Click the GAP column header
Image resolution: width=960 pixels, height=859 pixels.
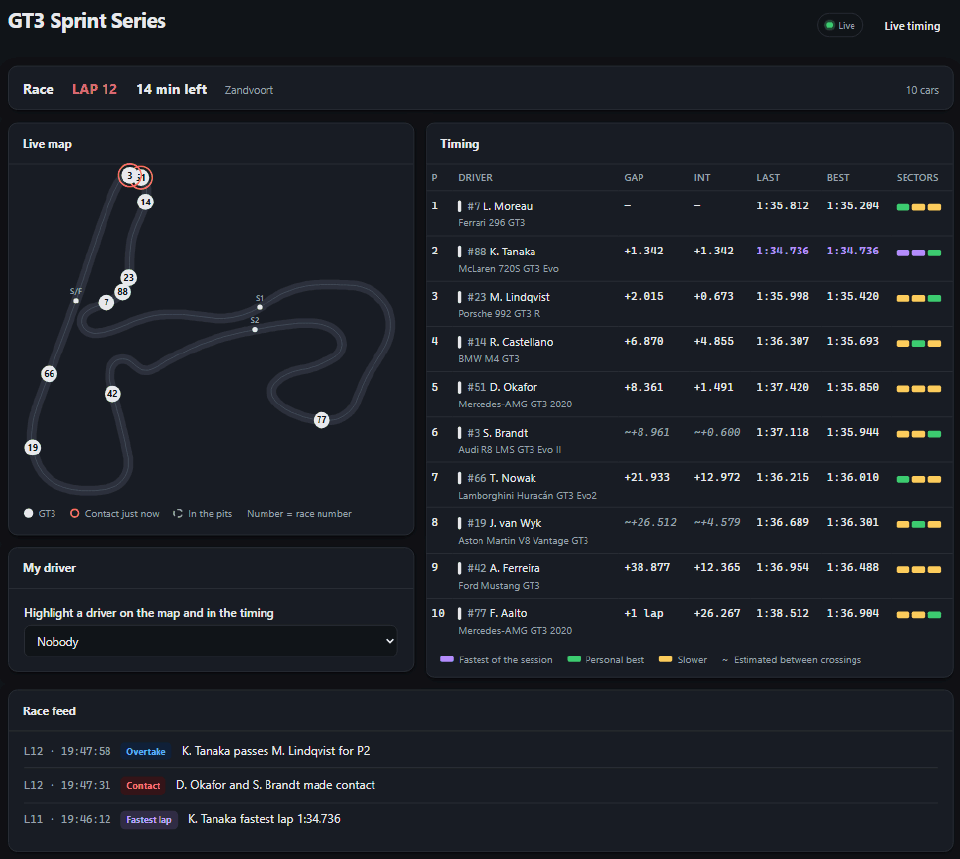634,178
